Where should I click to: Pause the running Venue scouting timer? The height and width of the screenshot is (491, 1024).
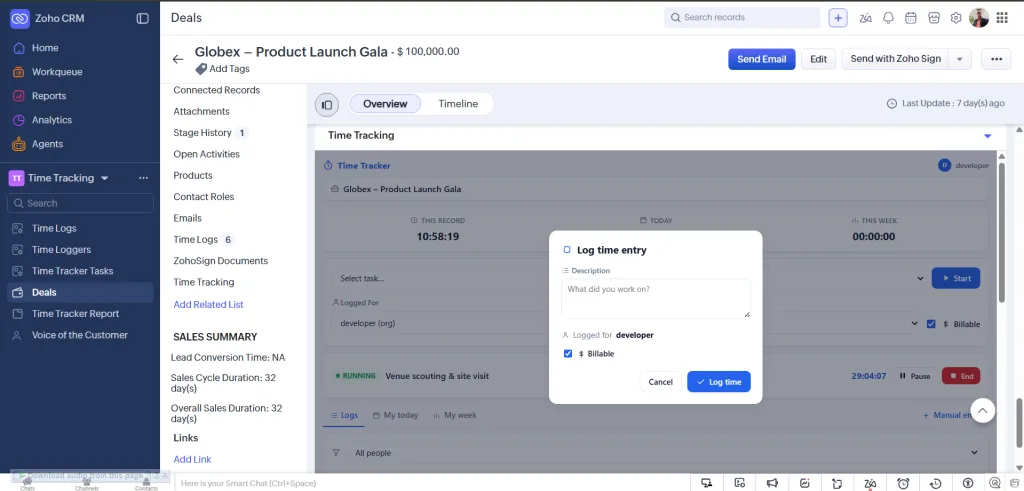(x=914, y=376)
